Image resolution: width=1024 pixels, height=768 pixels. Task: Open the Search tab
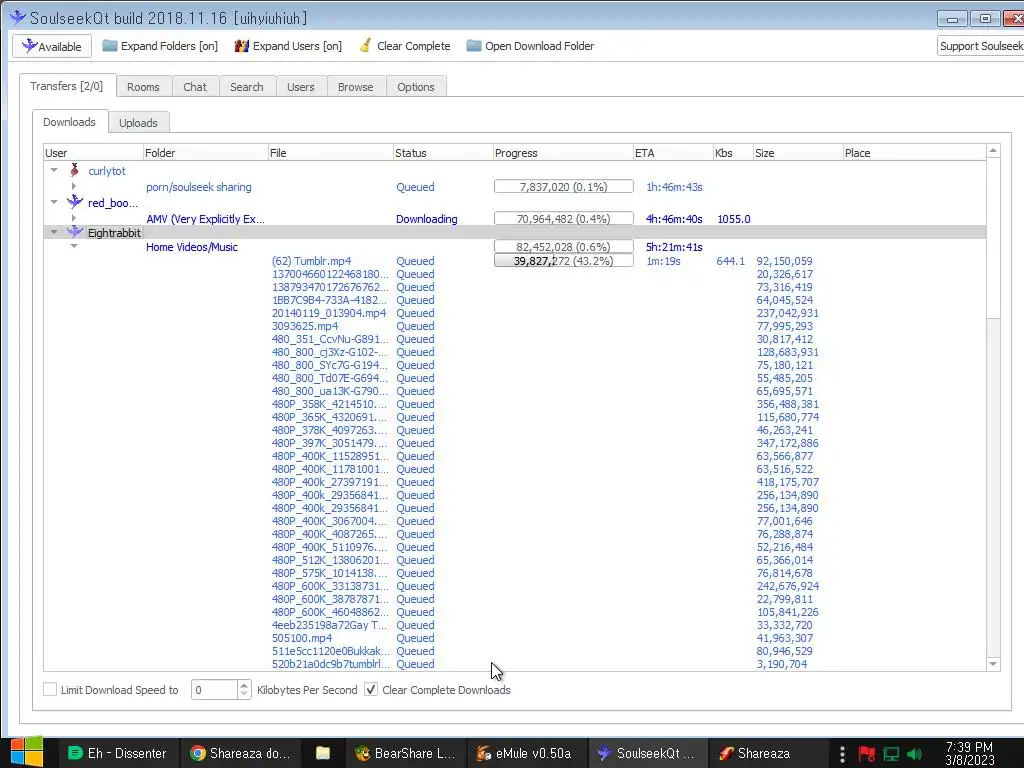pyautogui.click(x=247, y=87)
